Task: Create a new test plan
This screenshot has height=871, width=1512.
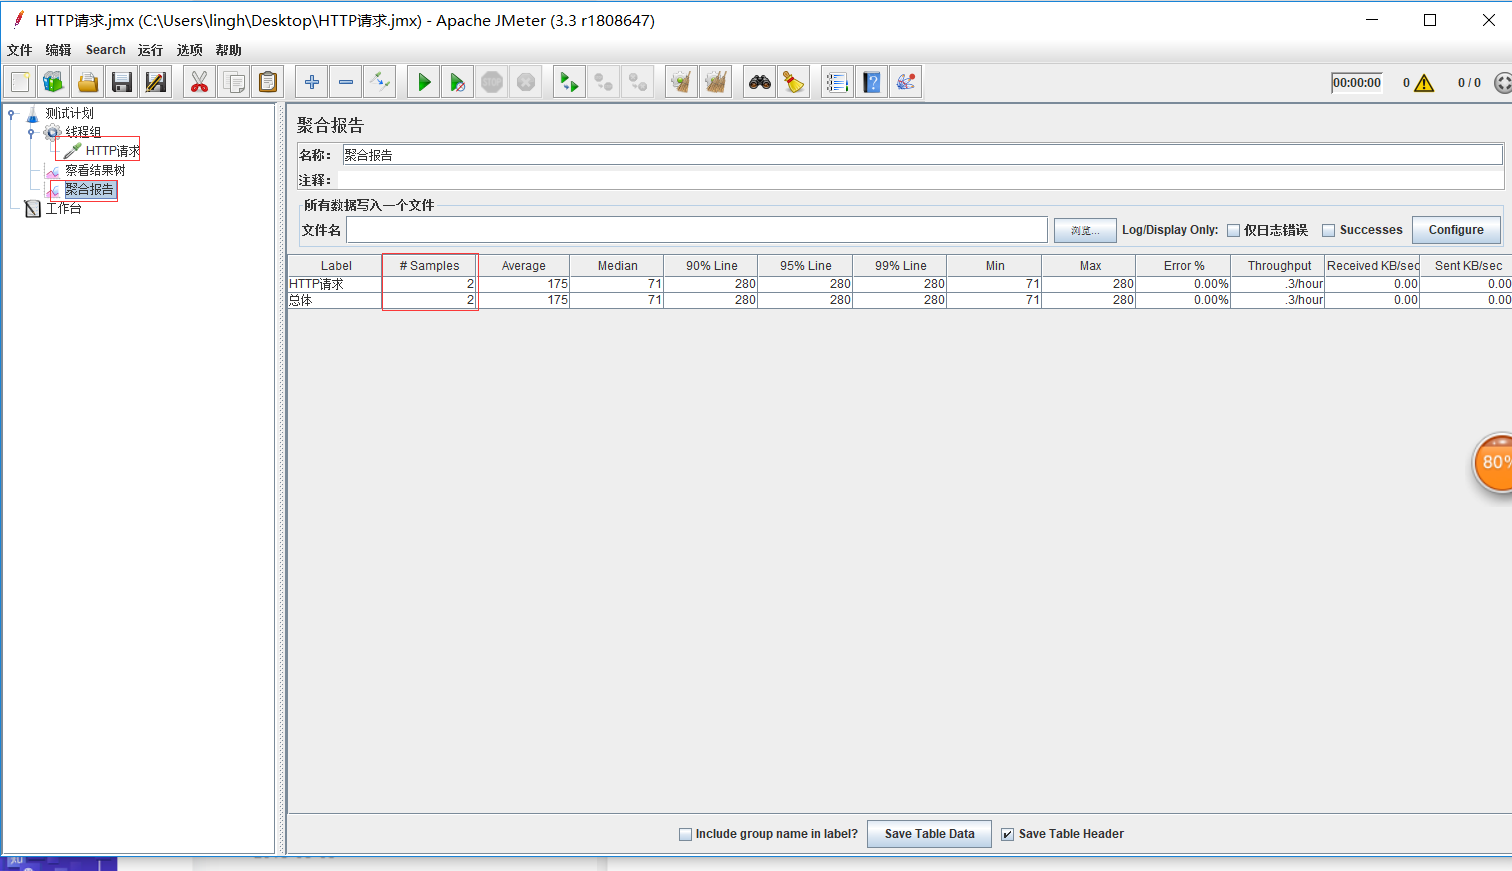Action: pyautogui.click(x=20, y=82)
